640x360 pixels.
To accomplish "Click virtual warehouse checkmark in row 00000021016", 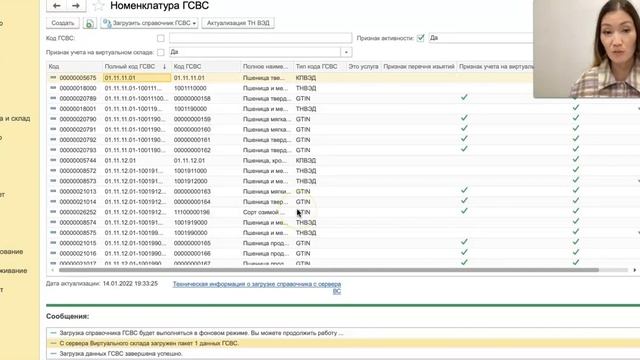I will (x=464, y=252).
